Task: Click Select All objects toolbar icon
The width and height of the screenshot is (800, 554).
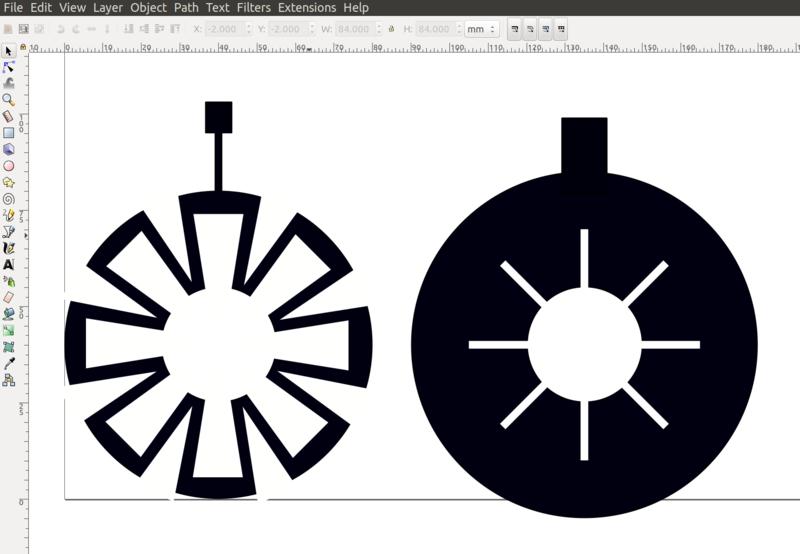Action: point(8,29)
